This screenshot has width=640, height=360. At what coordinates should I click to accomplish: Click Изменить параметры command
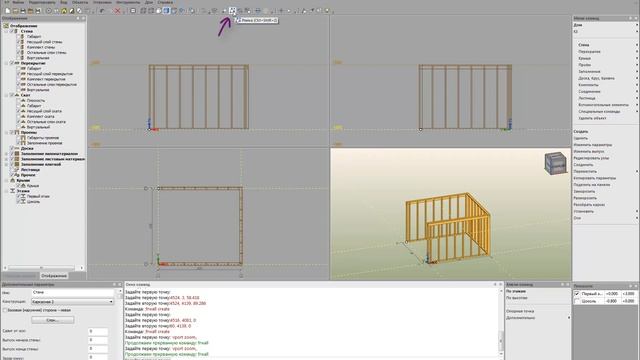coord(593,145)
